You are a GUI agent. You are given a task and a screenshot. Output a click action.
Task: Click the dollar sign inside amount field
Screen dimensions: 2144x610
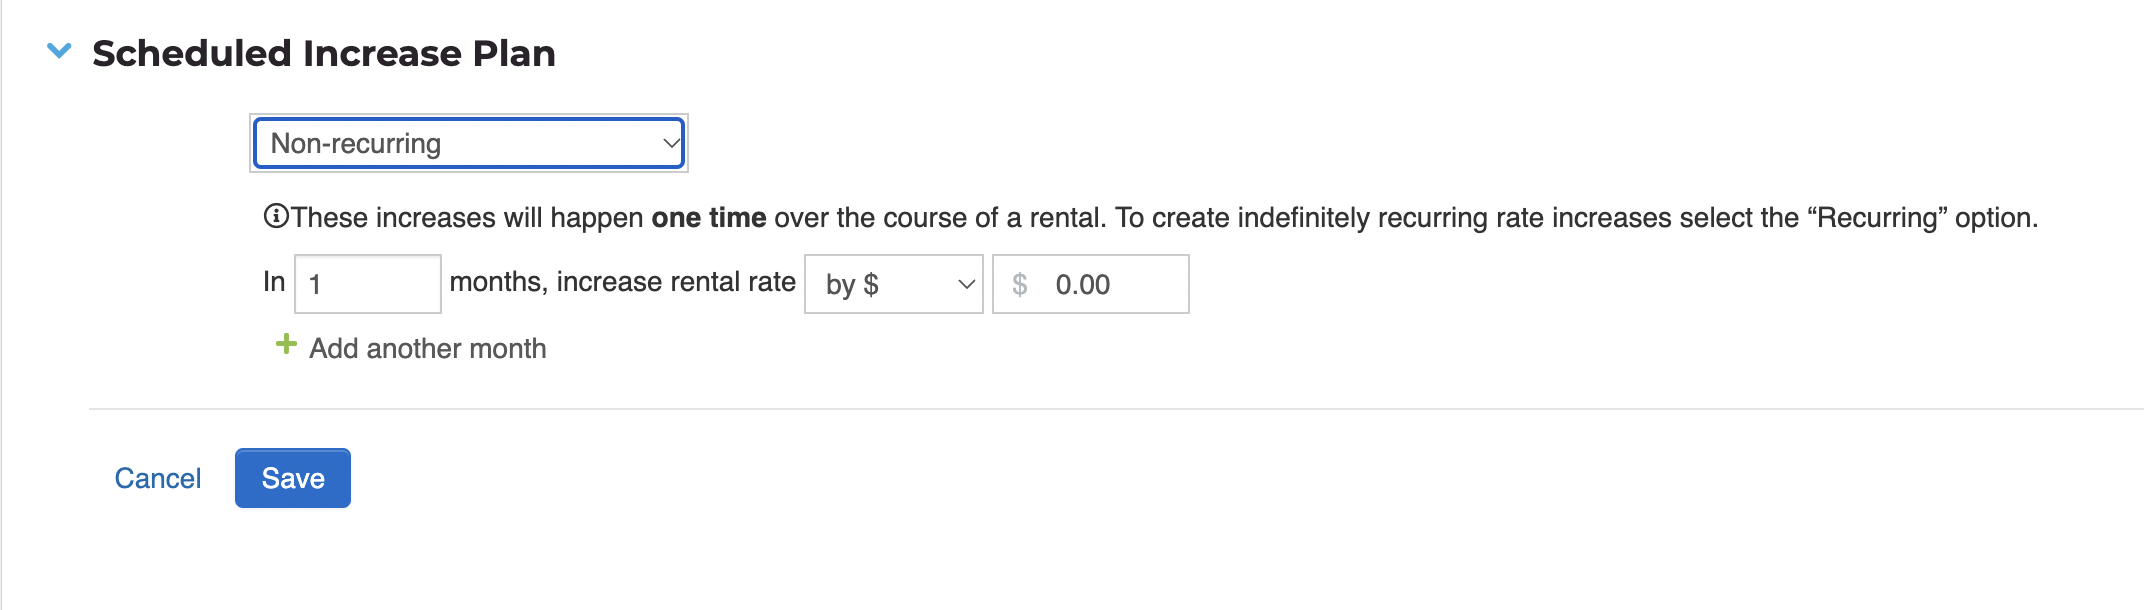pos(1019,285)
